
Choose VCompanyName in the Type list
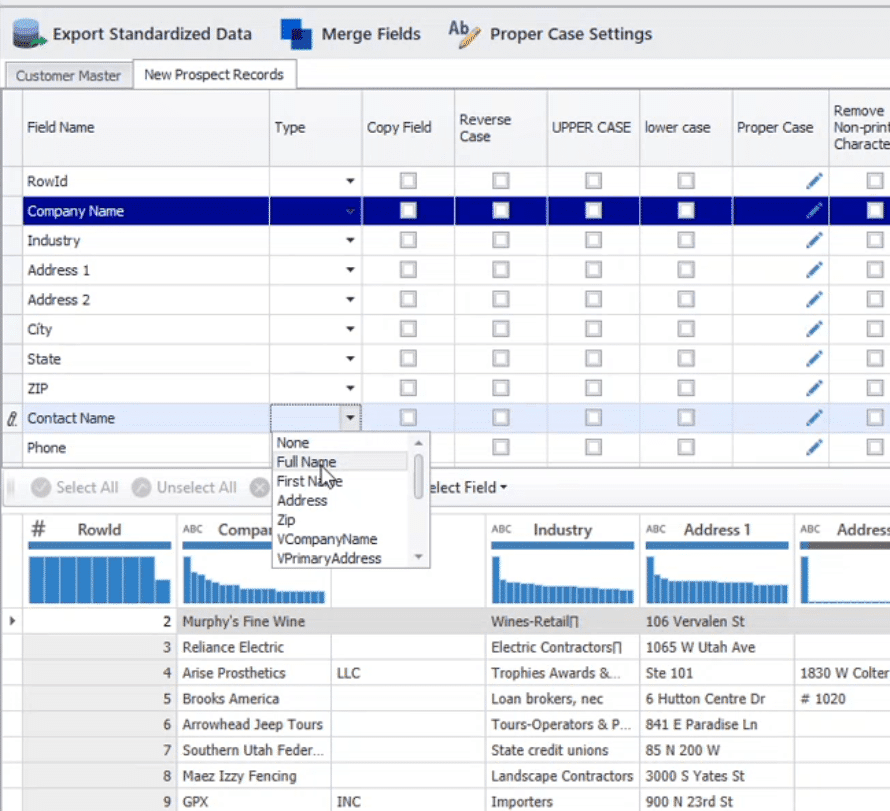point(327,539)
